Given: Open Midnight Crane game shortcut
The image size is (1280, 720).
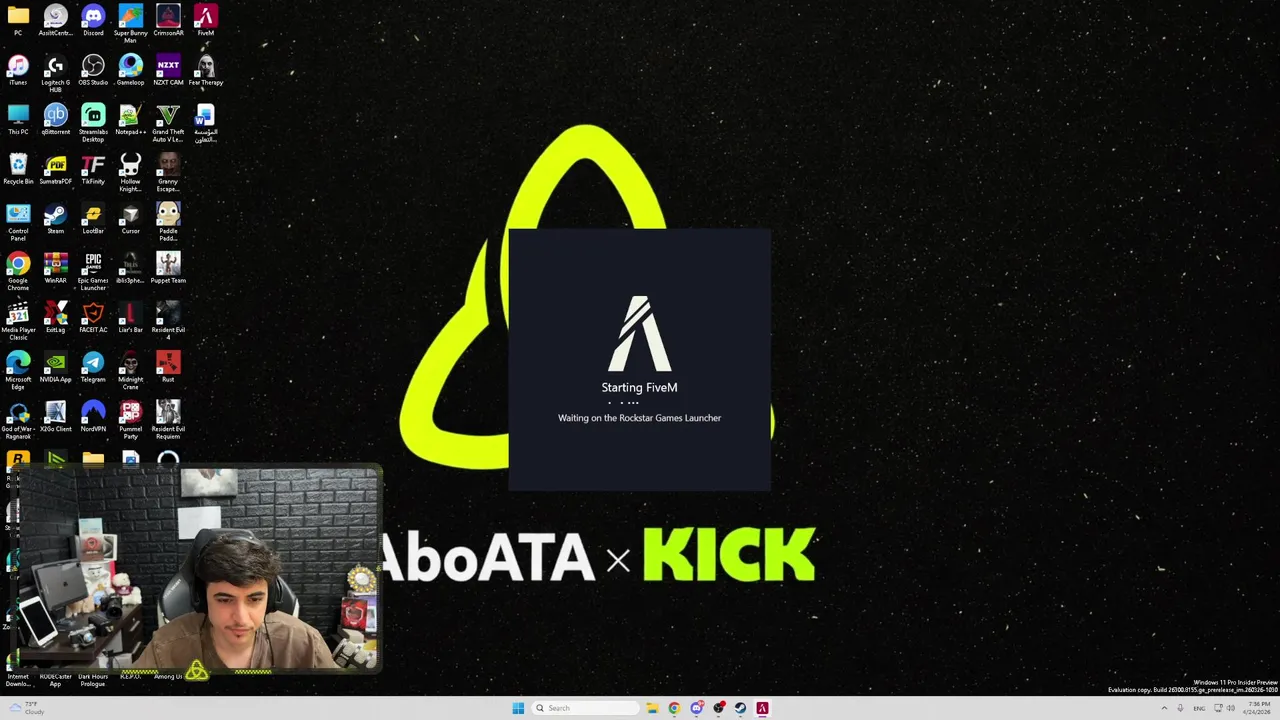Looking at the screenshot, I should (130, 371).
